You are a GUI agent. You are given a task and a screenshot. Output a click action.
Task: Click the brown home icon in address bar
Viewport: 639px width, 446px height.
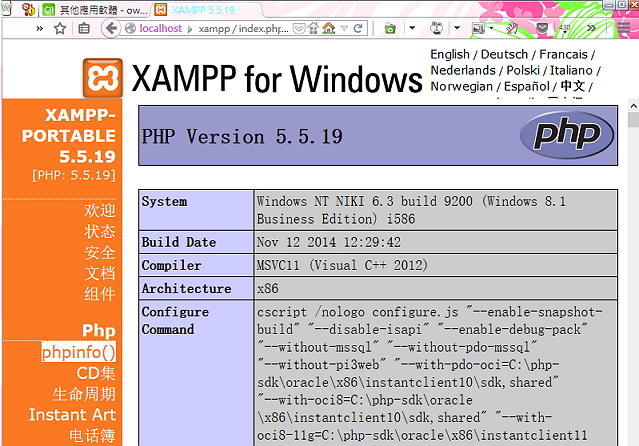[x=328, y=28]
